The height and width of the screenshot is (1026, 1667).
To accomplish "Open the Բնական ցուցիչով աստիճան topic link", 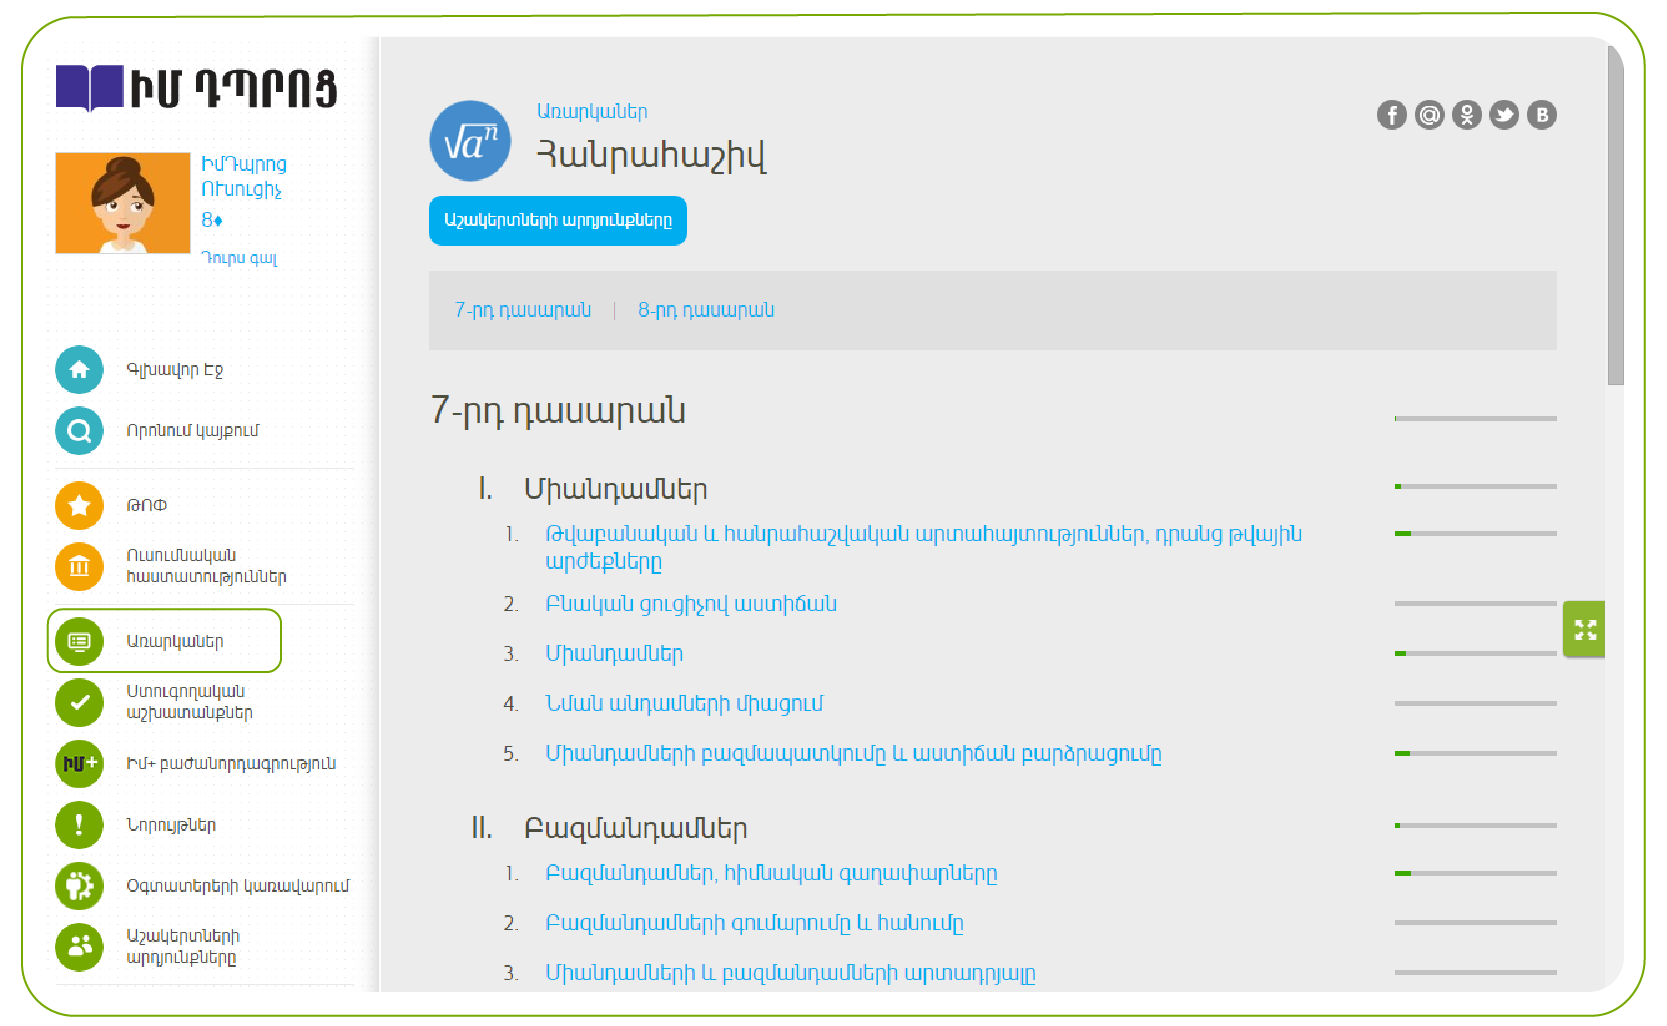I will [x=691, y=604].
